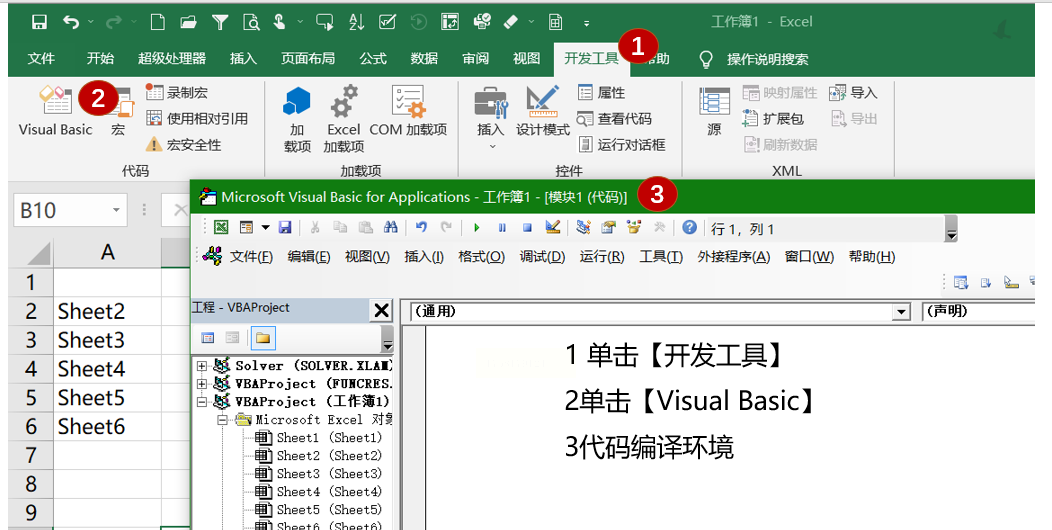
Task: Open 外接程序(A) menu in VBA editor
Action: pyautogui.click(x=733, y=256)
